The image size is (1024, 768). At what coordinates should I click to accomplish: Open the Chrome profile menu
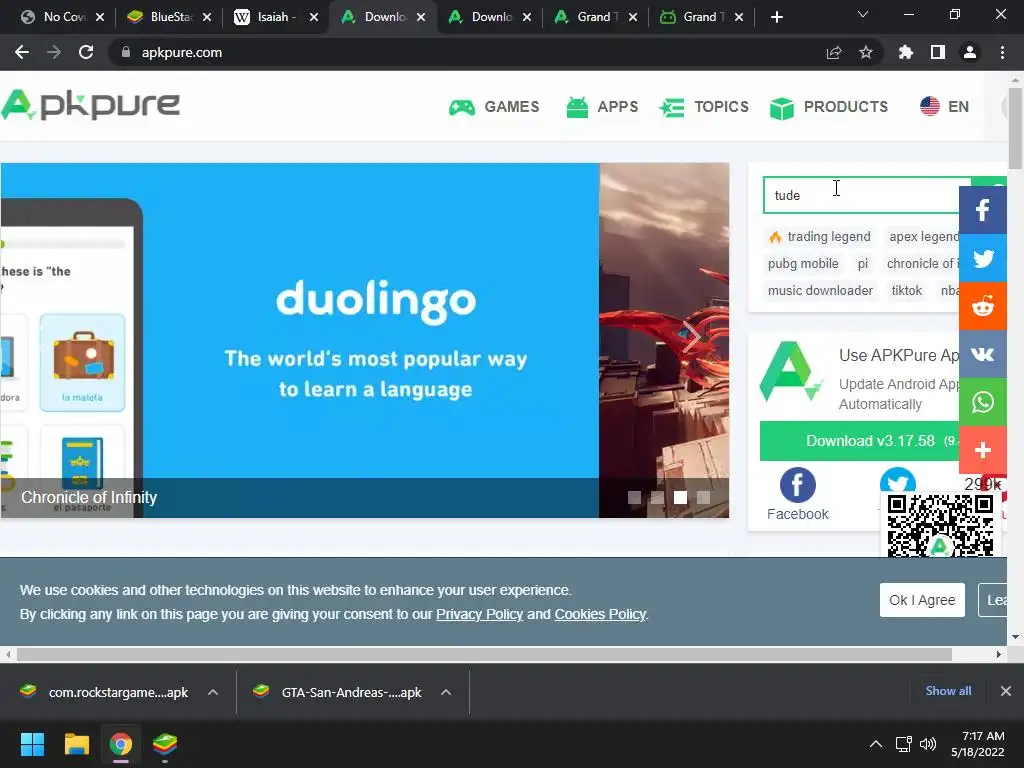click(970, 52)
